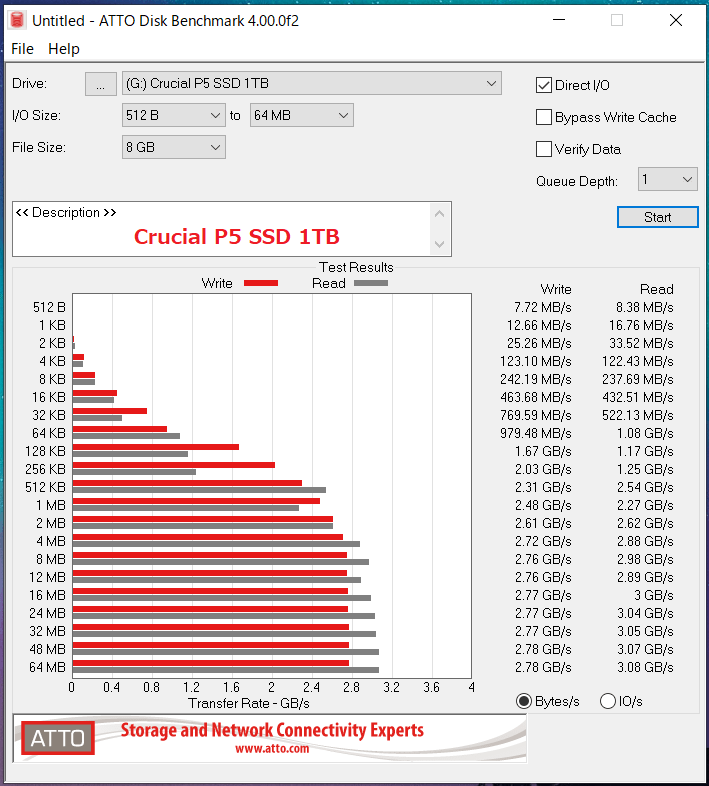Click the 512 B row label
This screenshot has width=709, height=786.
49,307
